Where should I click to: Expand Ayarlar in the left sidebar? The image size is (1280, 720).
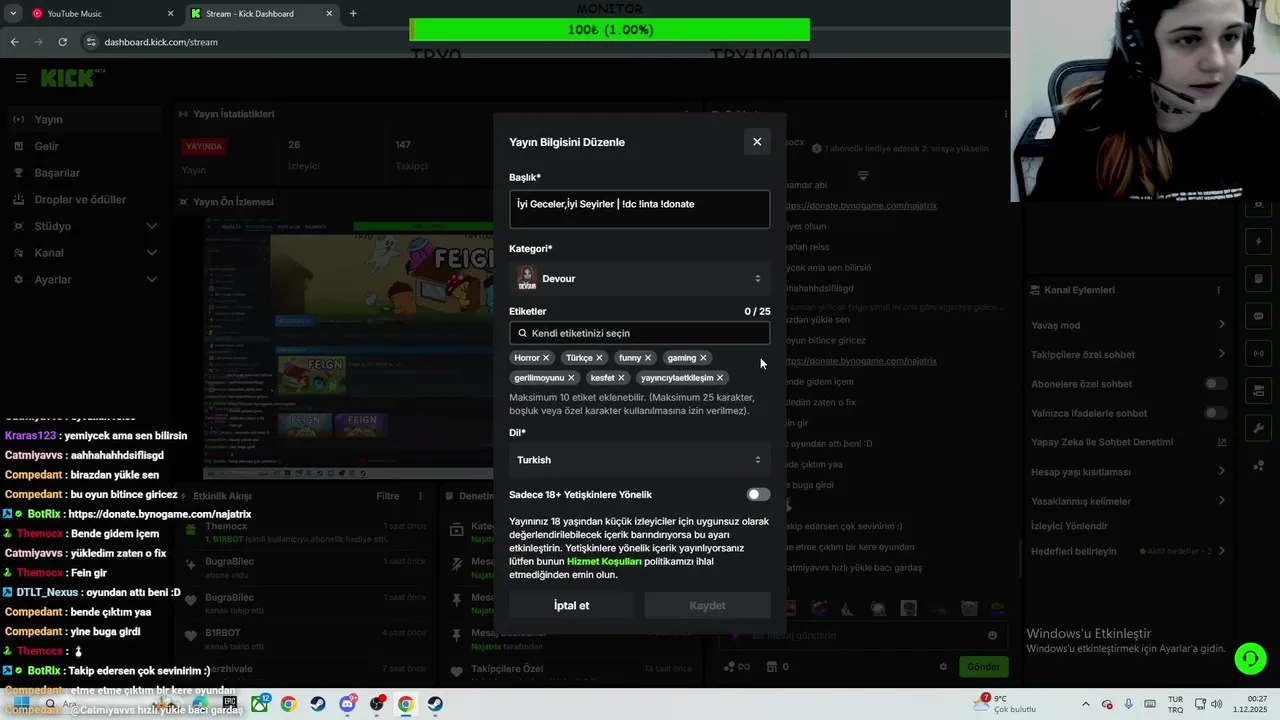click(84, 280)
